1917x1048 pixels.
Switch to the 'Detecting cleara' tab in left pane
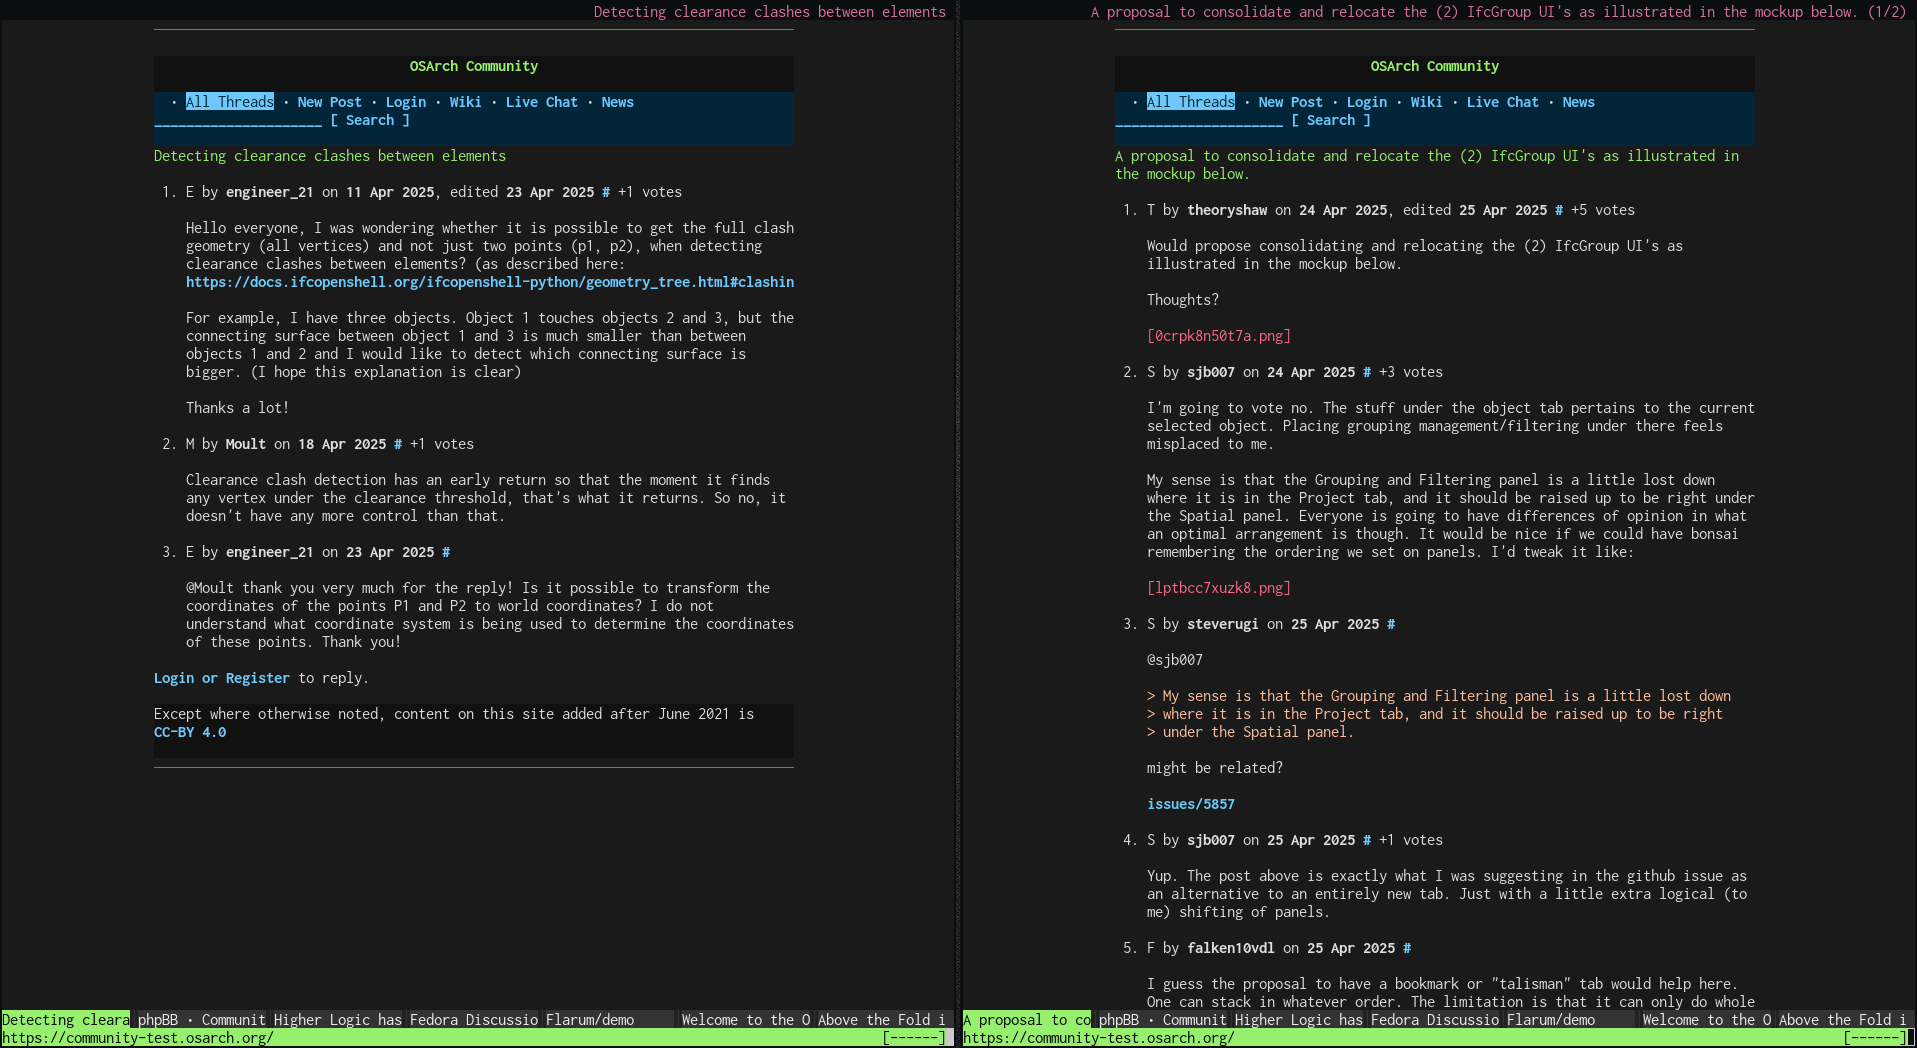[66, 1020]
